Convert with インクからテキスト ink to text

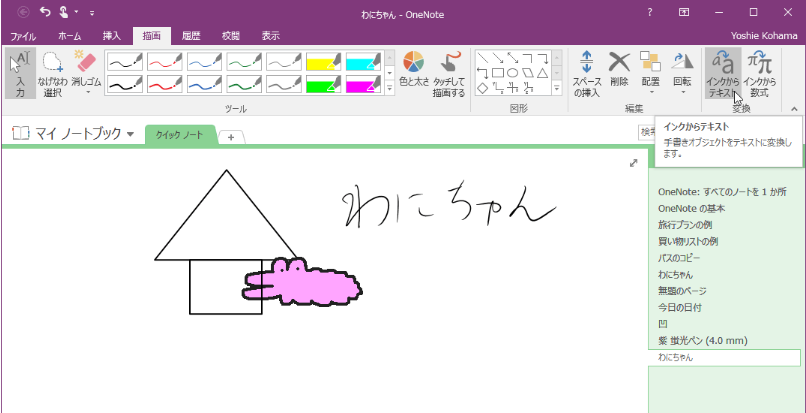tap(723, 73)
